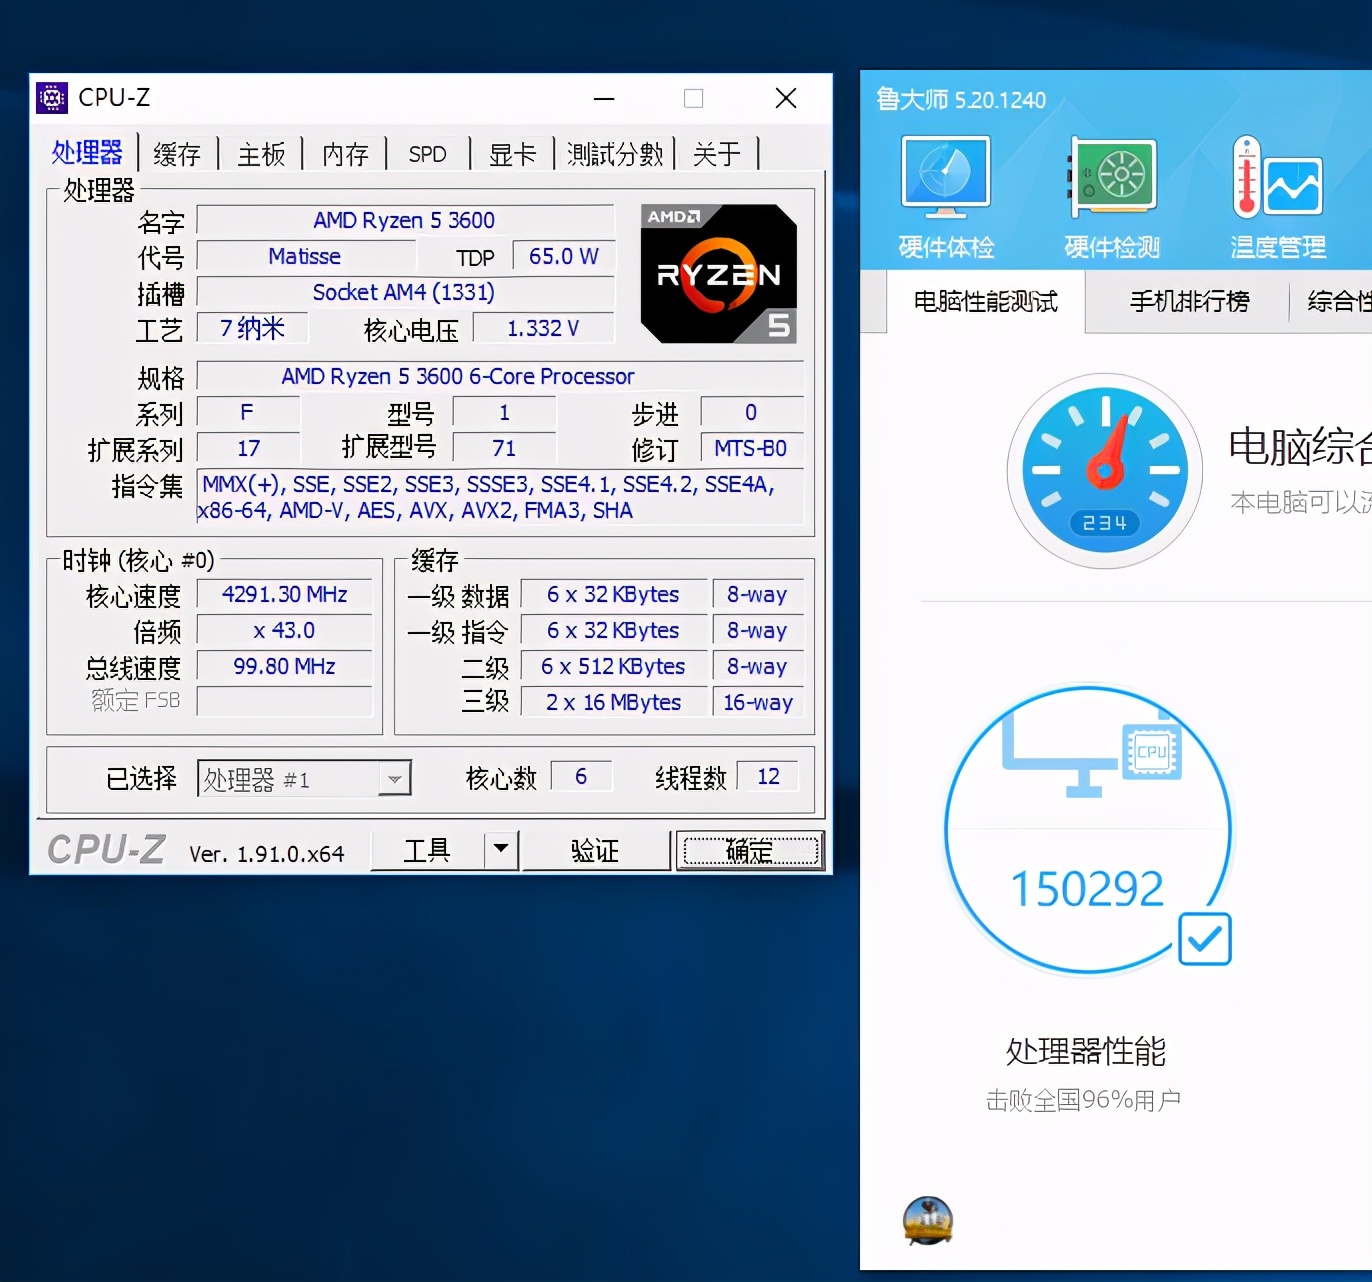Switch to the 缓存 tab

pyautogui.click(x=177, y=154)
